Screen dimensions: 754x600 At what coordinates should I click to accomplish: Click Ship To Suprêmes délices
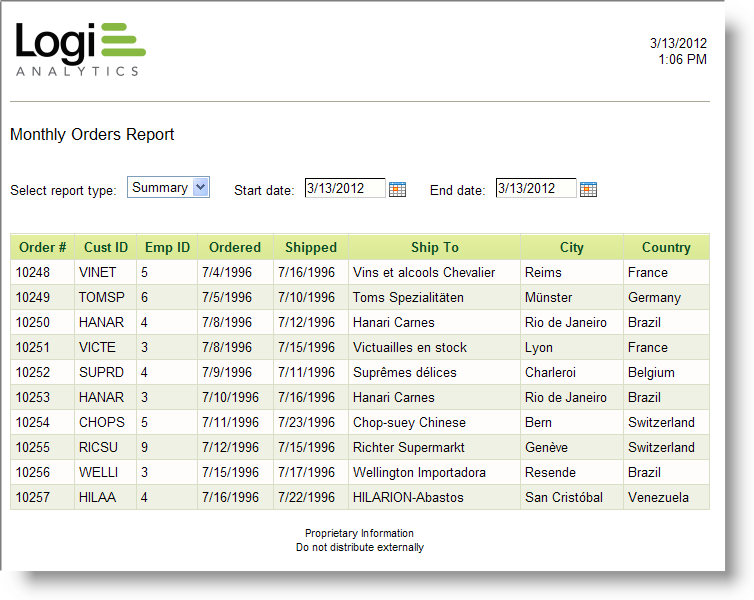pos(404,372)
